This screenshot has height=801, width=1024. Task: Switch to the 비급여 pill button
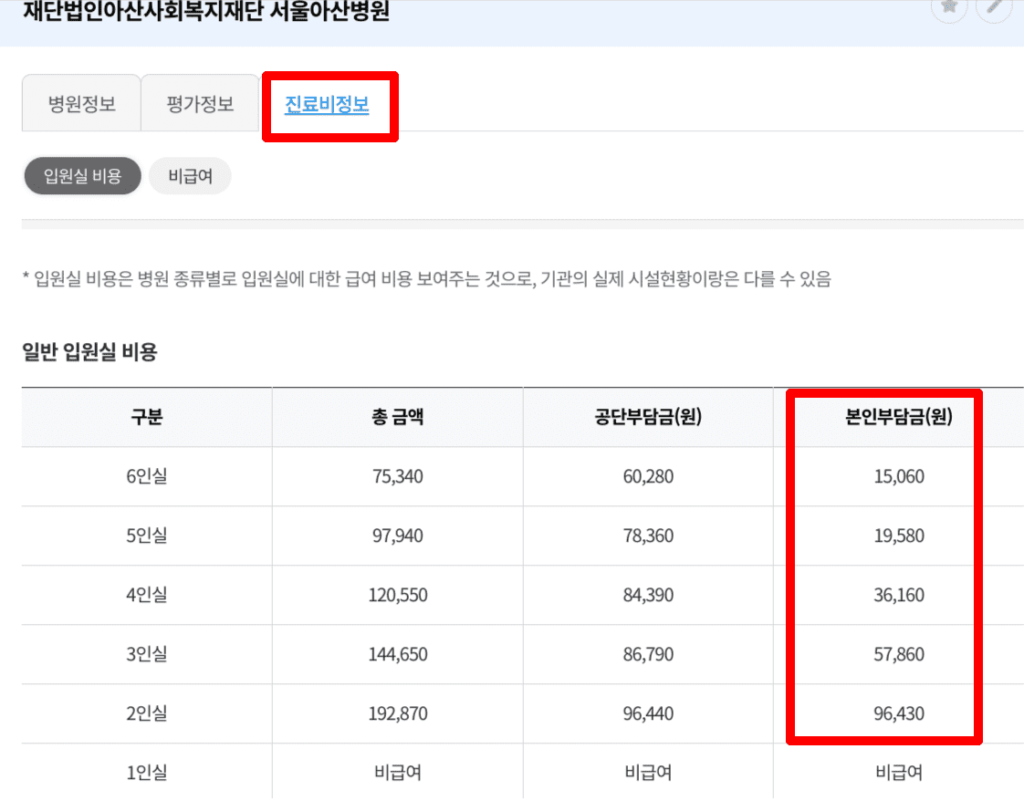coord(190,176)
